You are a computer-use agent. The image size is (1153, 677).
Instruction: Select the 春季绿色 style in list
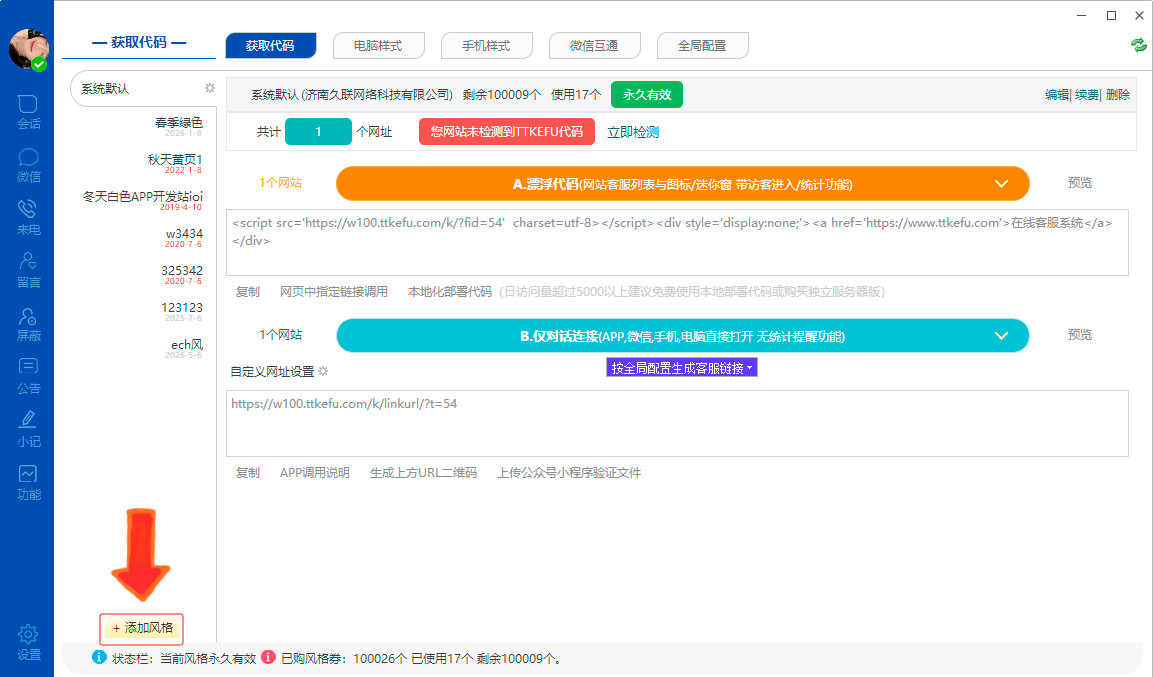[179, 123]
